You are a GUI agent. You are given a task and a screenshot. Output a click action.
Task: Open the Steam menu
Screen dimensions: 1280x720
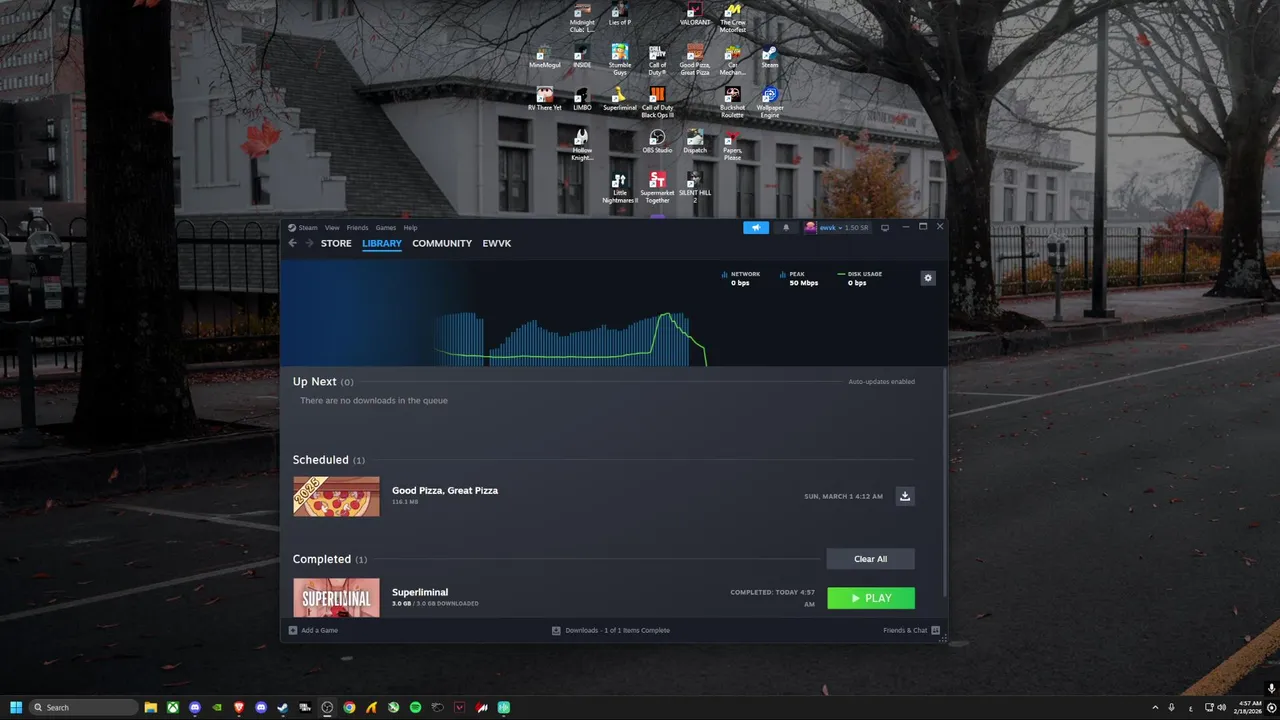pyautogui.click(x=303, y=228)
